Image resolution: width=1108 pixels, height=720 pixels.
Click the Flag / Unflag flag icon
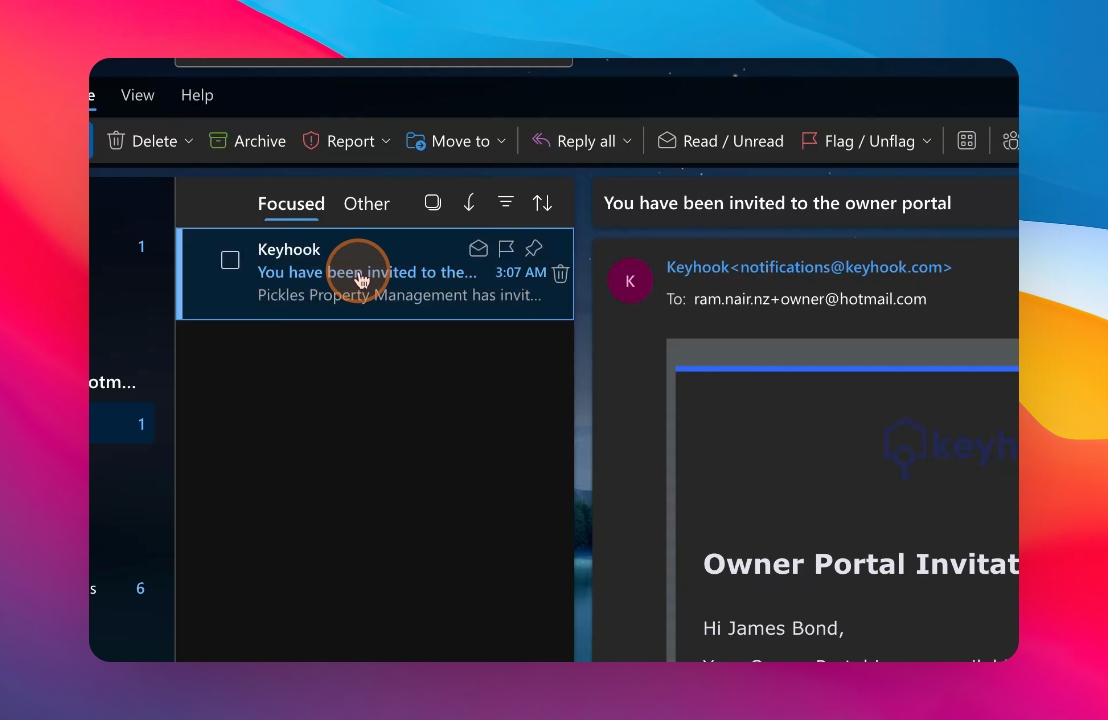810,141
